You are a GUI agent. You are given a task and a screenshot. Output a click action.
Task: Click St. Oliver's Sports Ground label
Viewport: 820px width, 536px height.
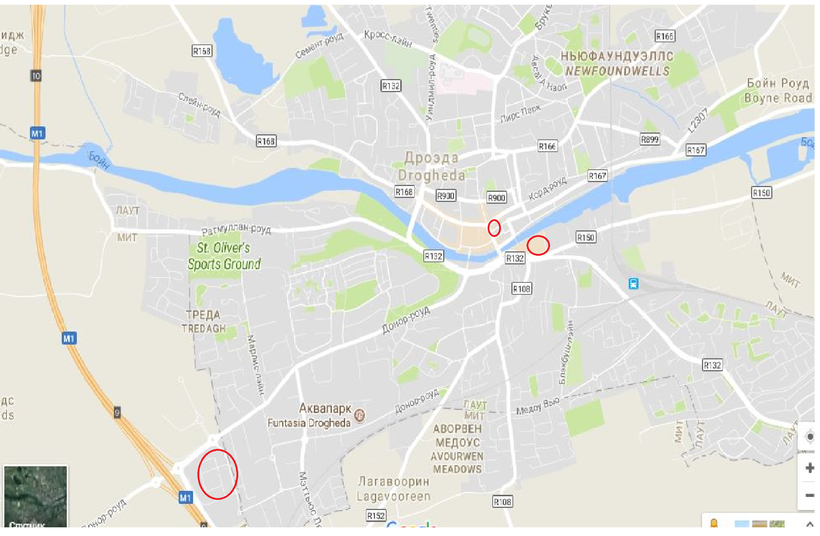point(224,256)
